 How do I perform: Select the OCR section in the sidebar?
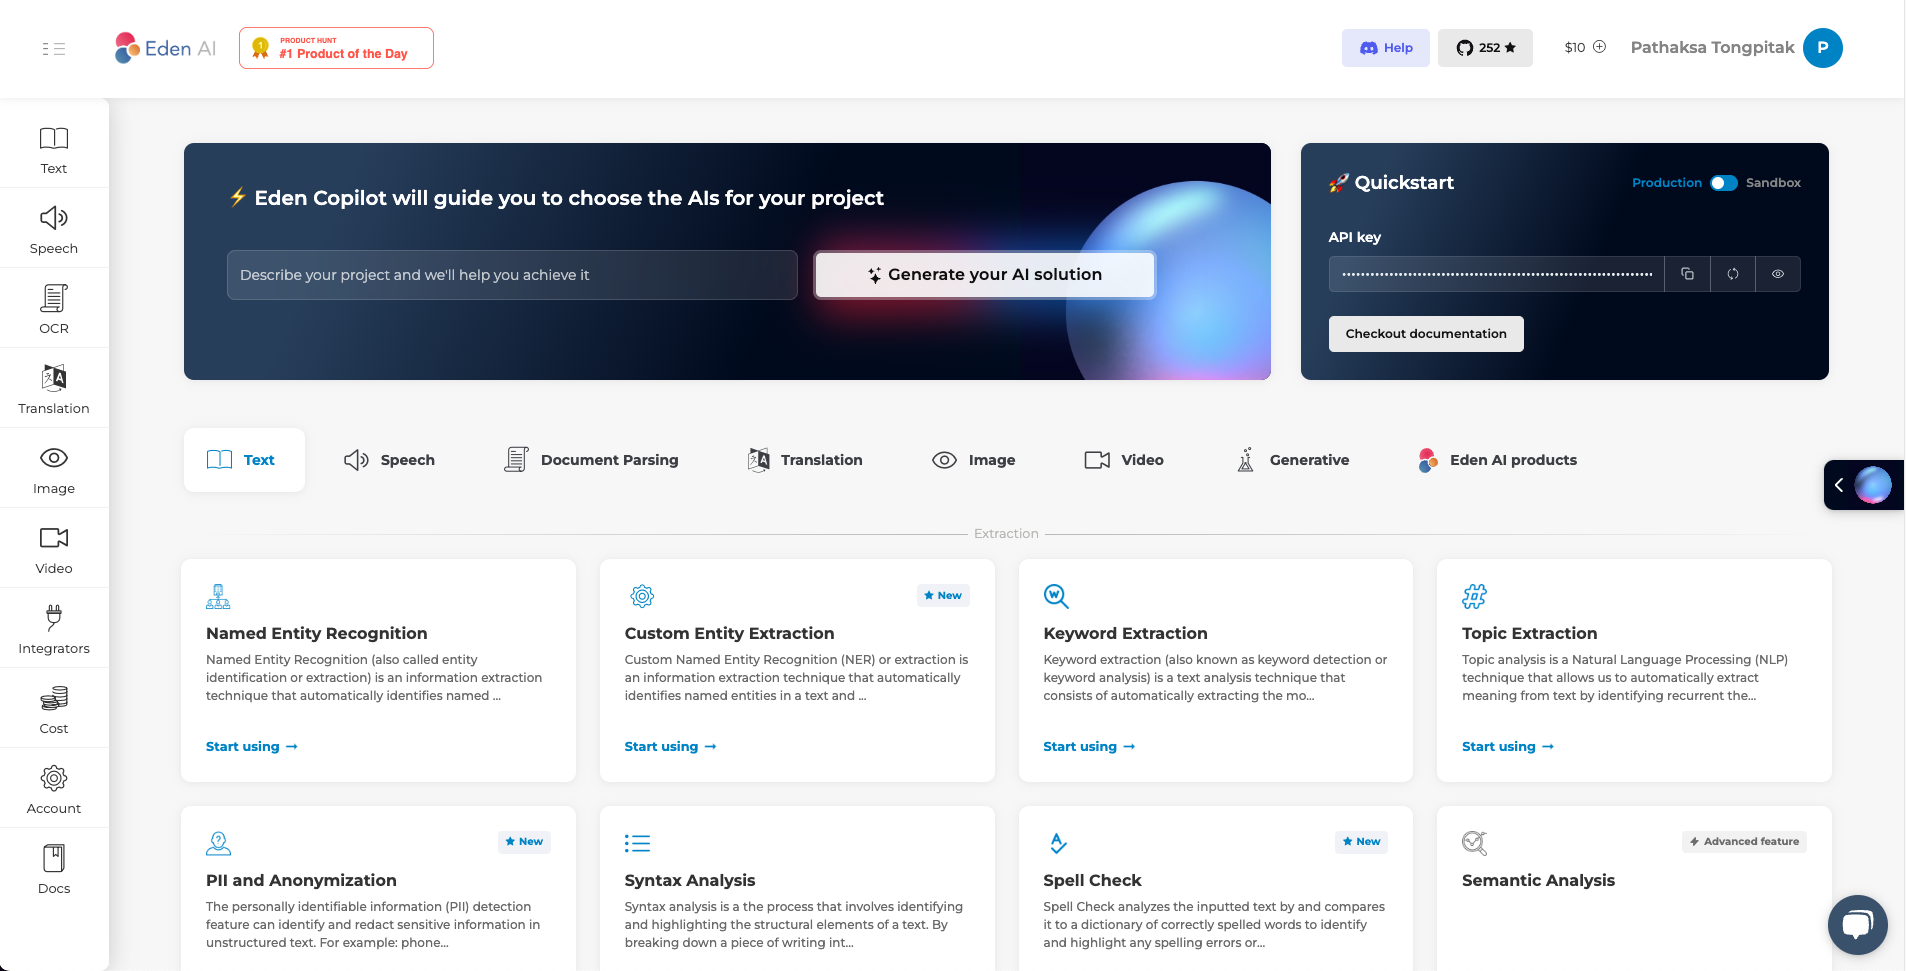tap(54, 307)
